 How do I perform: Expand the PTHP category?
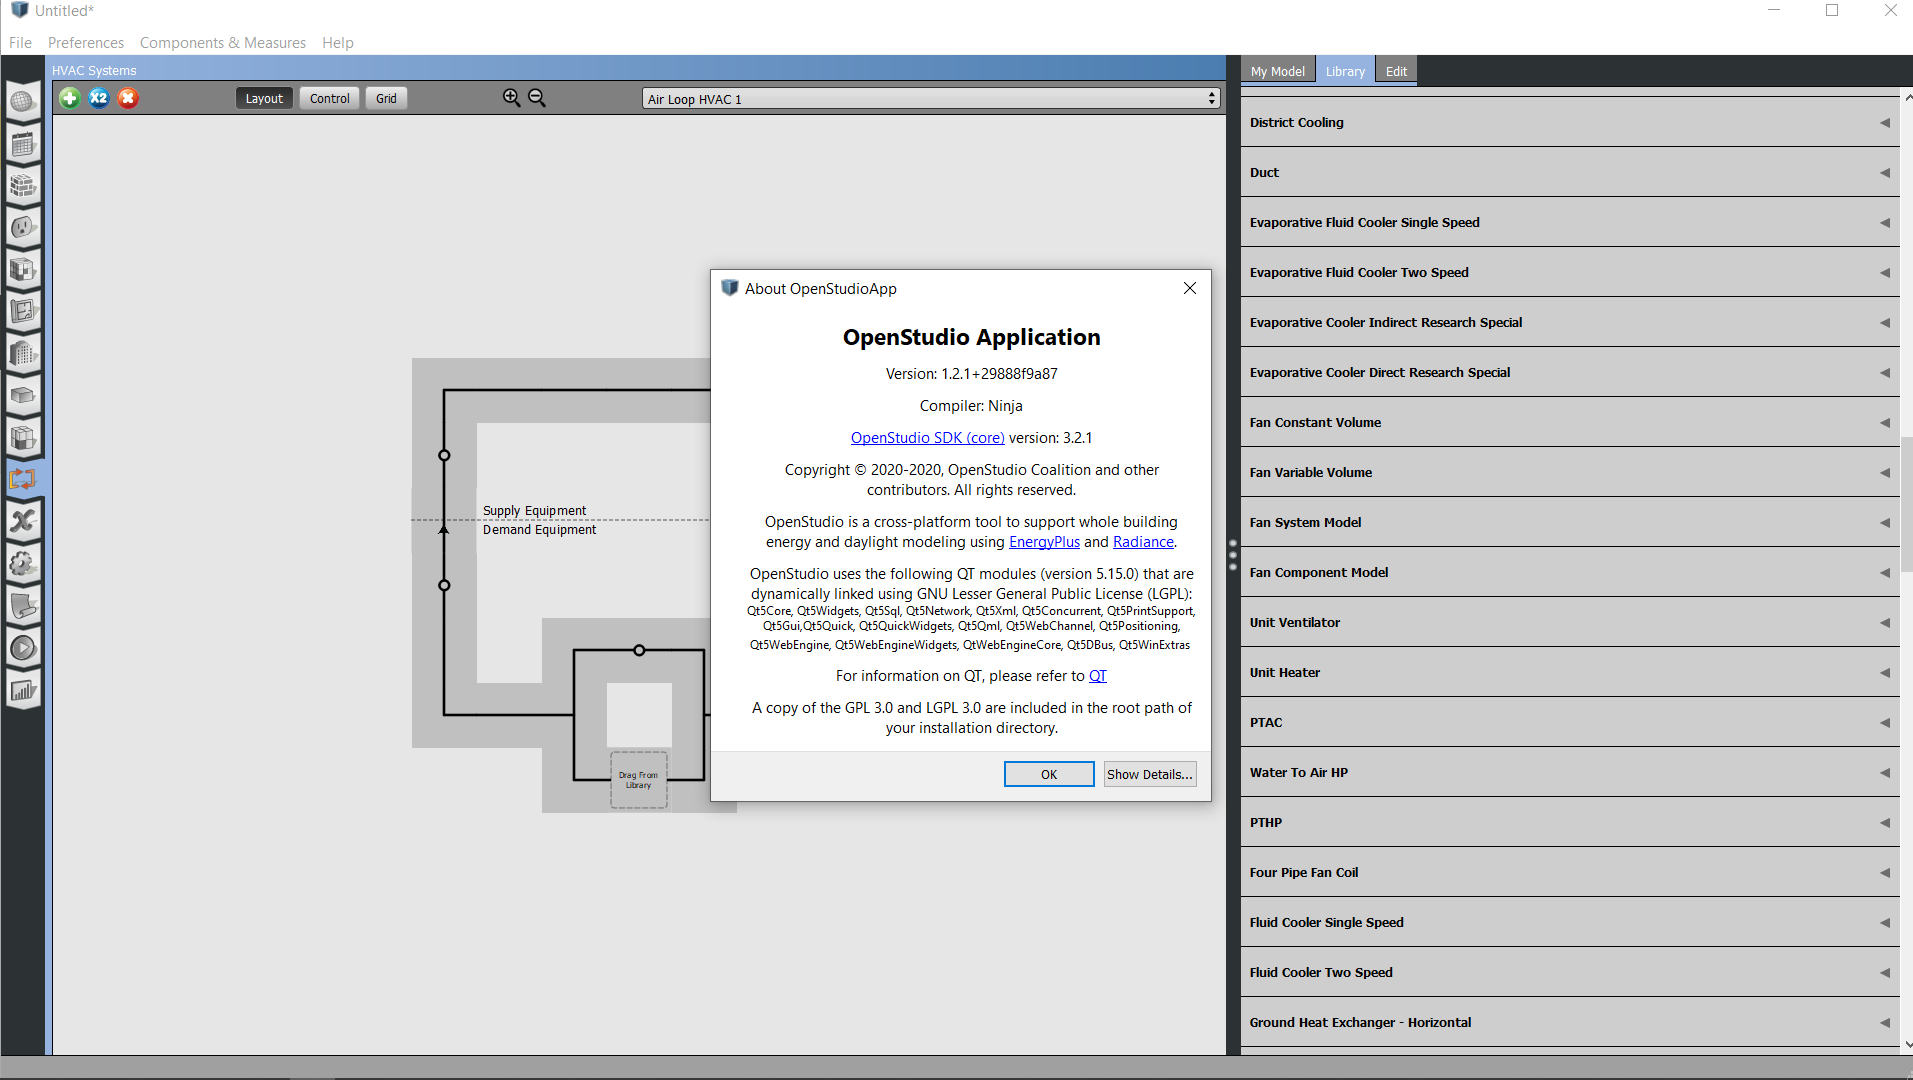coord(1570,822)
